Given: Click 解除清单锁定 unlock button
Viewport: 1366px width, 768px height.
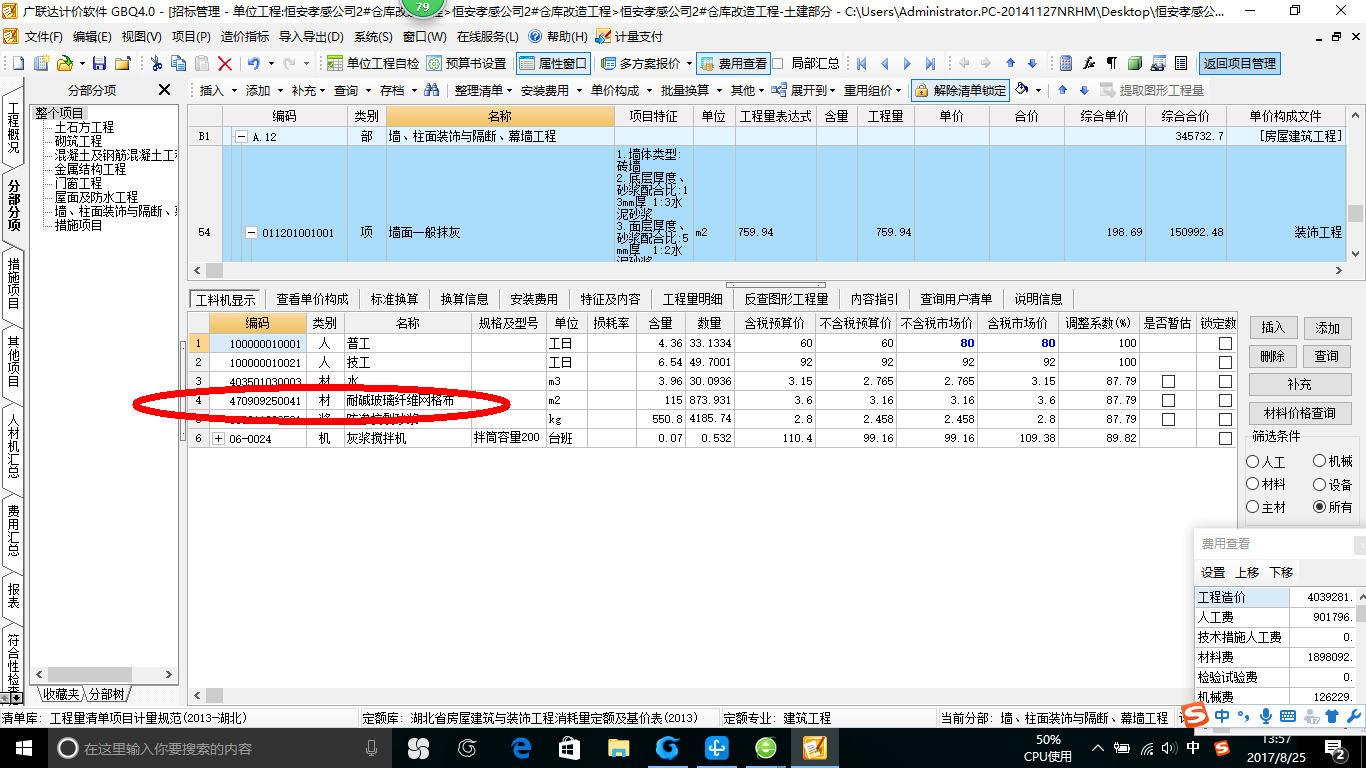Looking at the screenshot, I should [960, 90].
